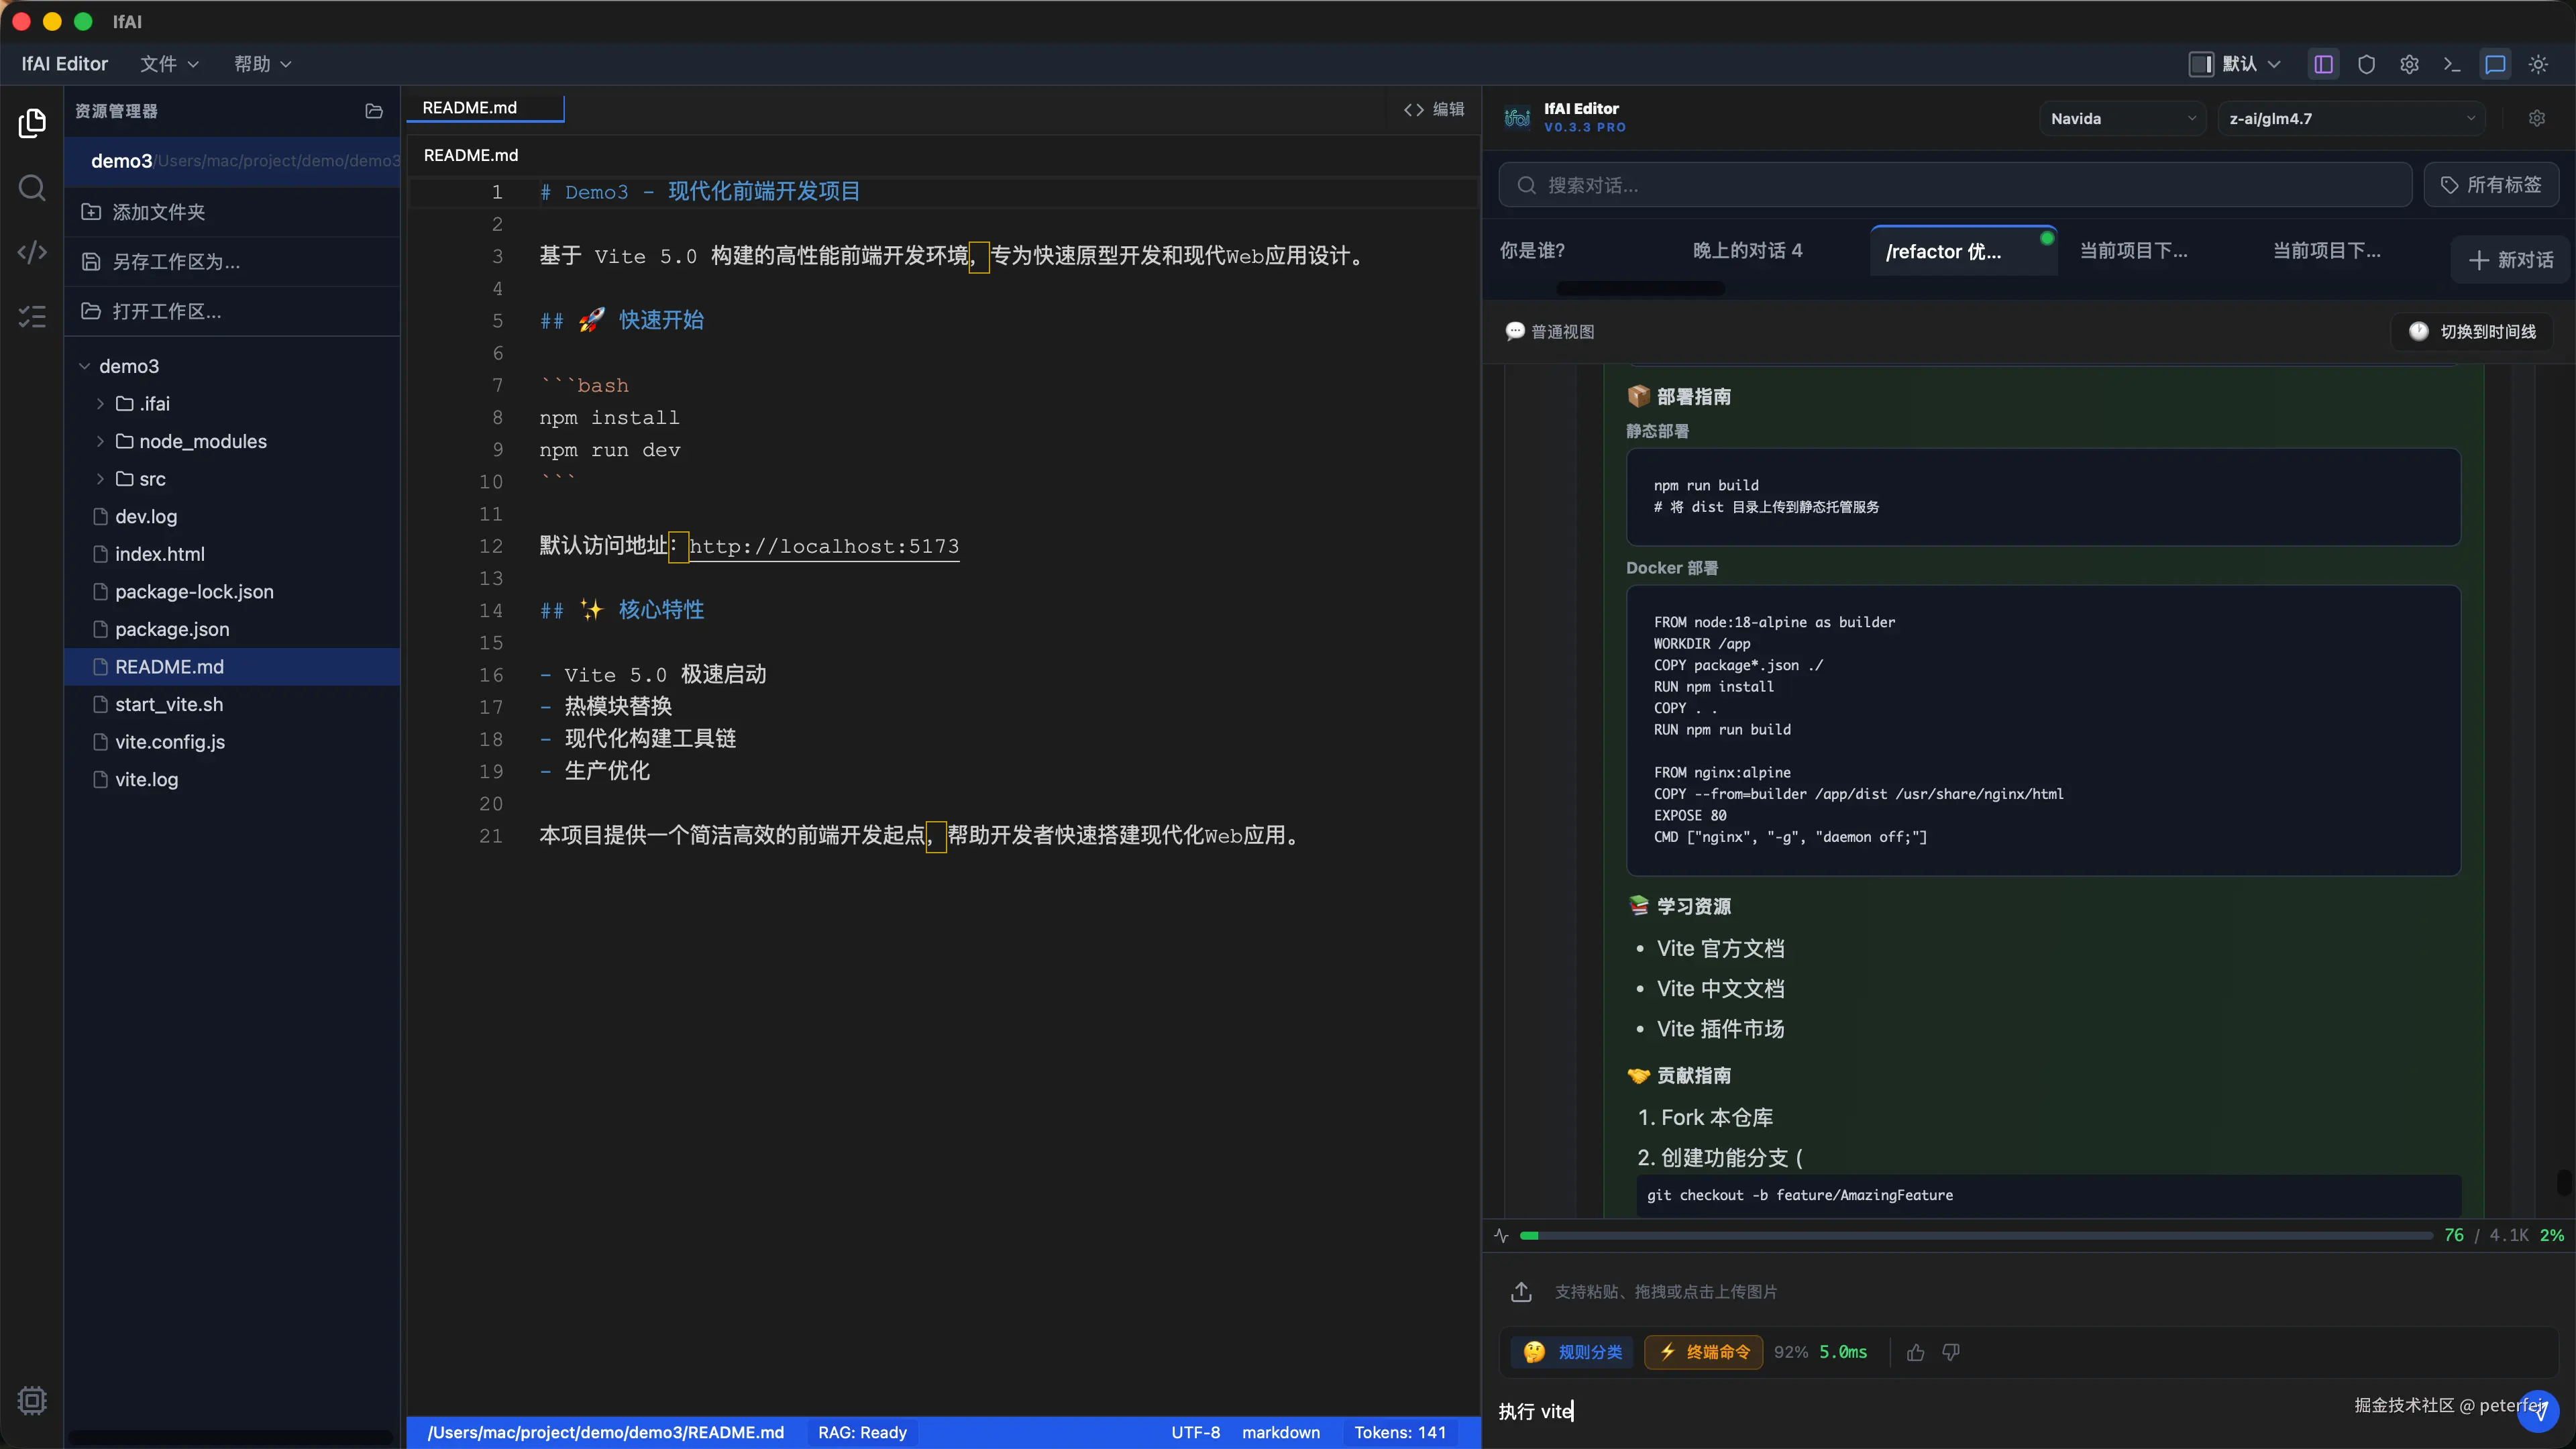Open the search icon in left activity bar
The width and height of the screenshot is (2576, 1449).
coord(32,188)
